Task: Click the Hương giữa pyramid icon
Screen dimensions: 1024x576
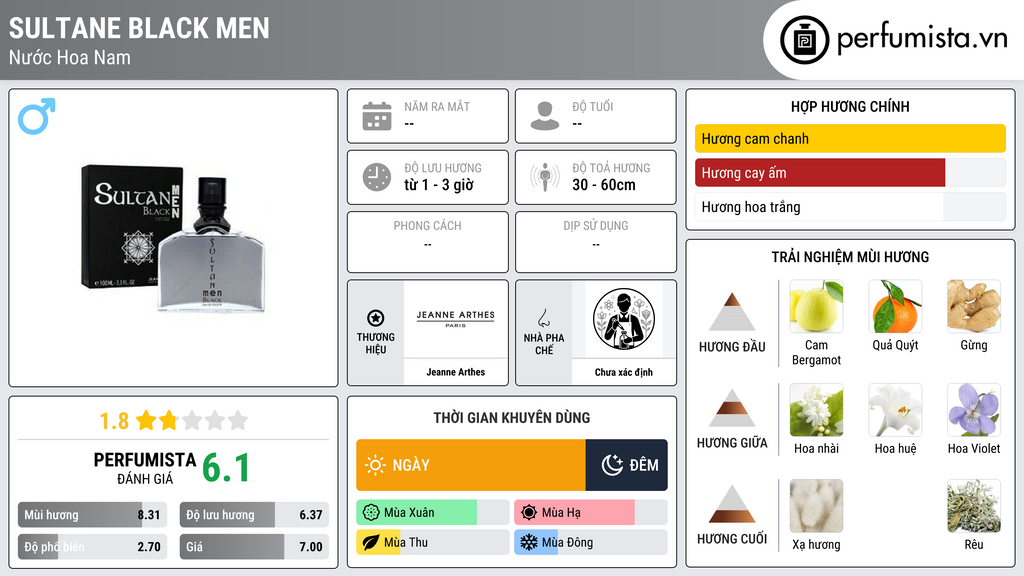Action: point(732,408)
